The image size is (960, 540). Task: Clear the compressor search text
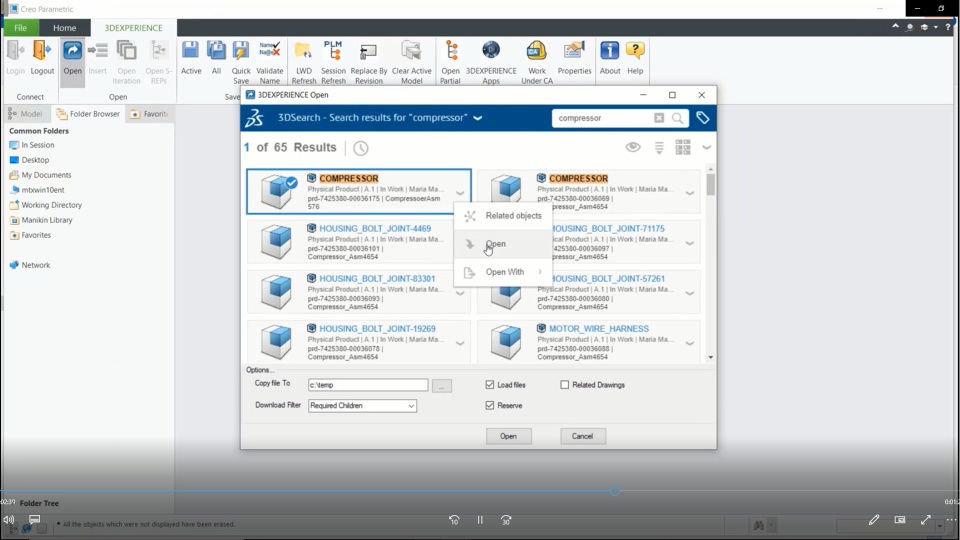click(659, 118)
